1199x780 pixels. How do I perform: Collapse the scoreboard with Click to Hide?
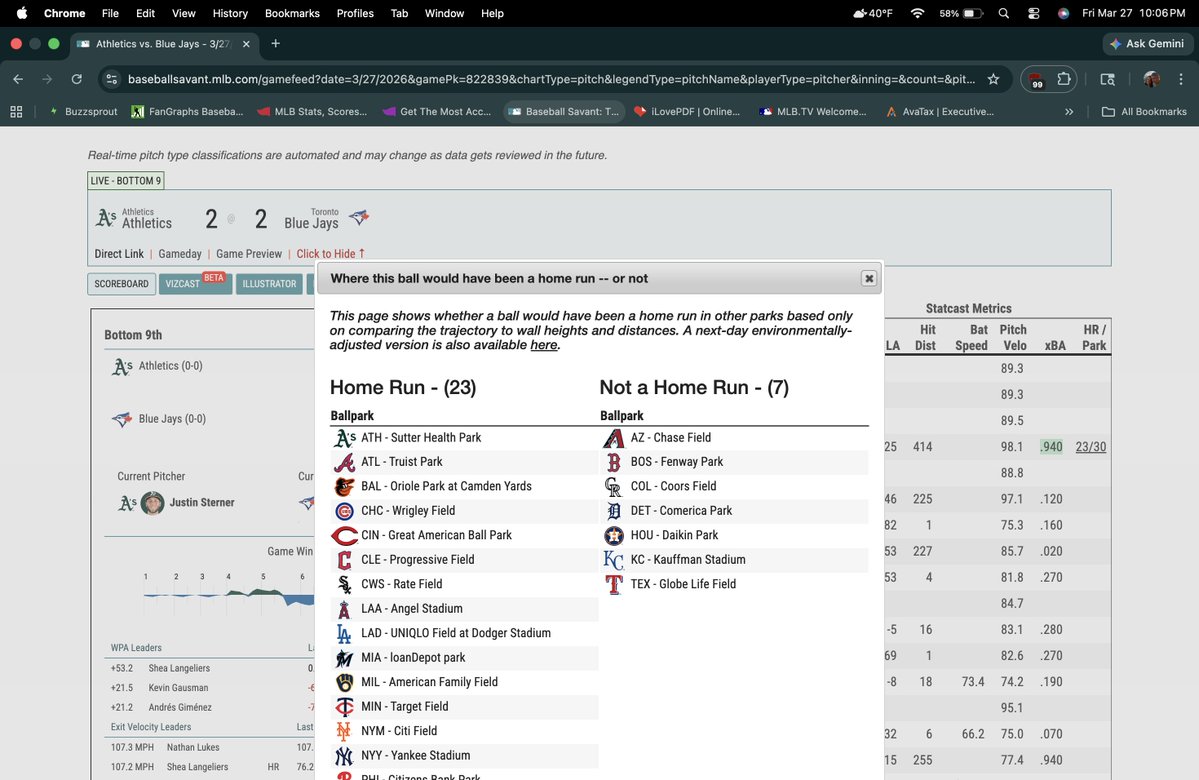pyautogui.click(x=330, y=254)
